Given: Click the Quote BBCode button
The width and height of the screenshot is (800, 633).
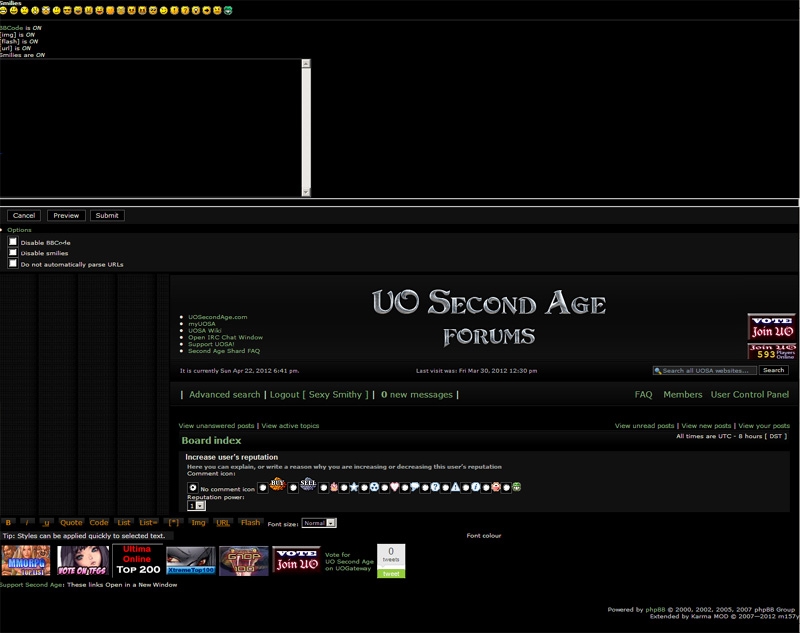Looking at the screenshot, I should tap(71, 523).
